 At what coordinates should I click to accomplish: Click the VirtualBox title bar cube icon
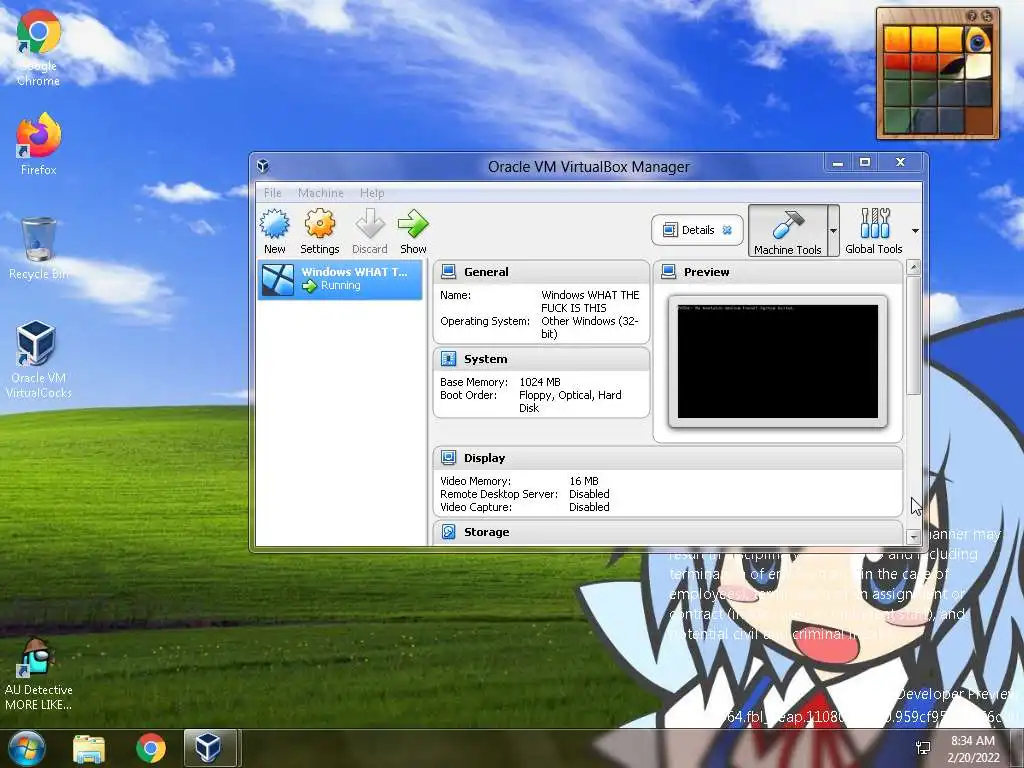[263, 166]
